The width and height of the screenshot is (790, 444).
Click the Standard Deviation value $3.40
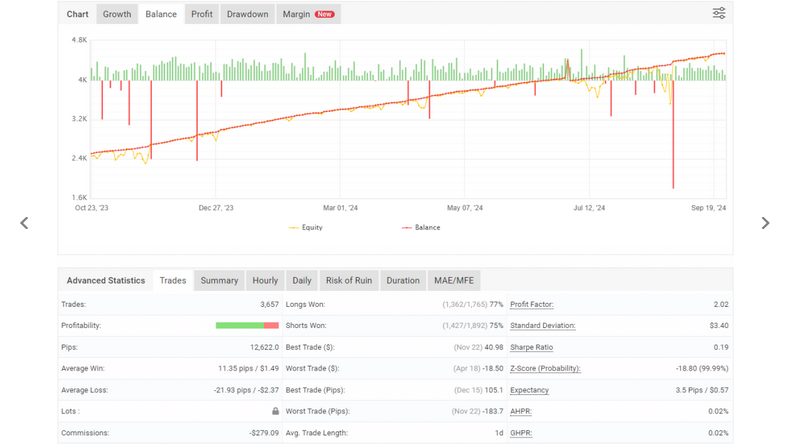[x=719, y=326]
